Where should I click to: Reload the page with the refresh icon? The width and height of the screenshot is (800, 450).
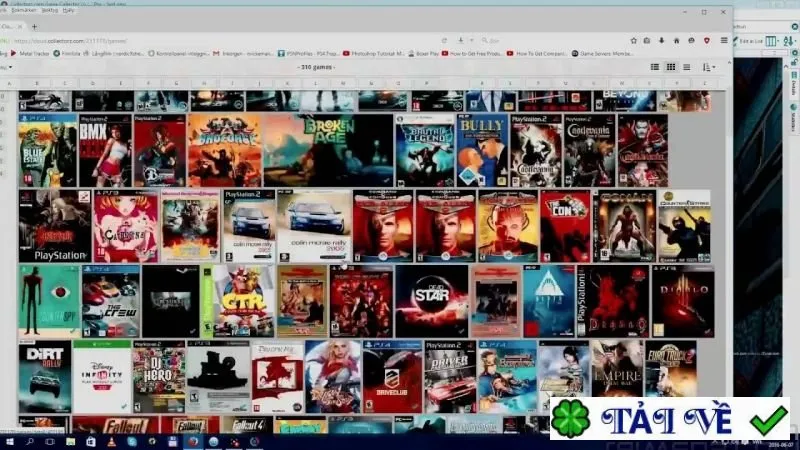[444, 40]
